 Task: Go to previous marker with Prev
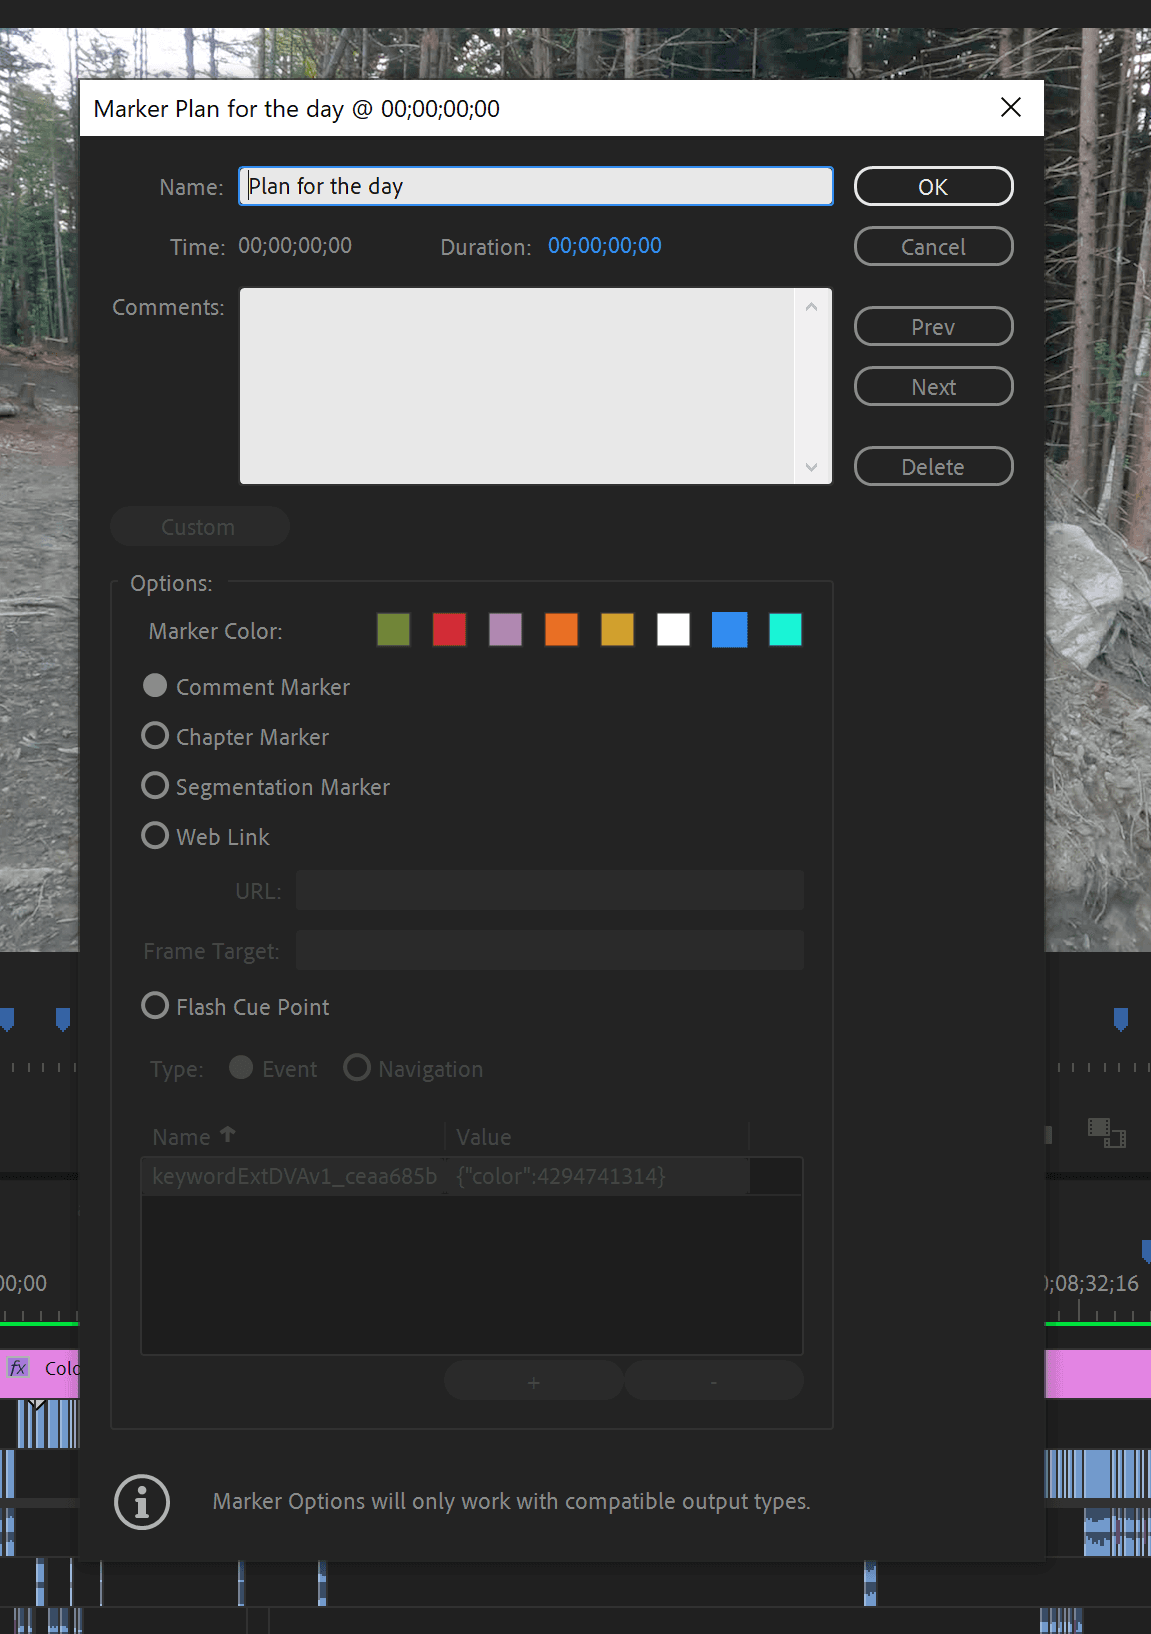tap(933, 327)
